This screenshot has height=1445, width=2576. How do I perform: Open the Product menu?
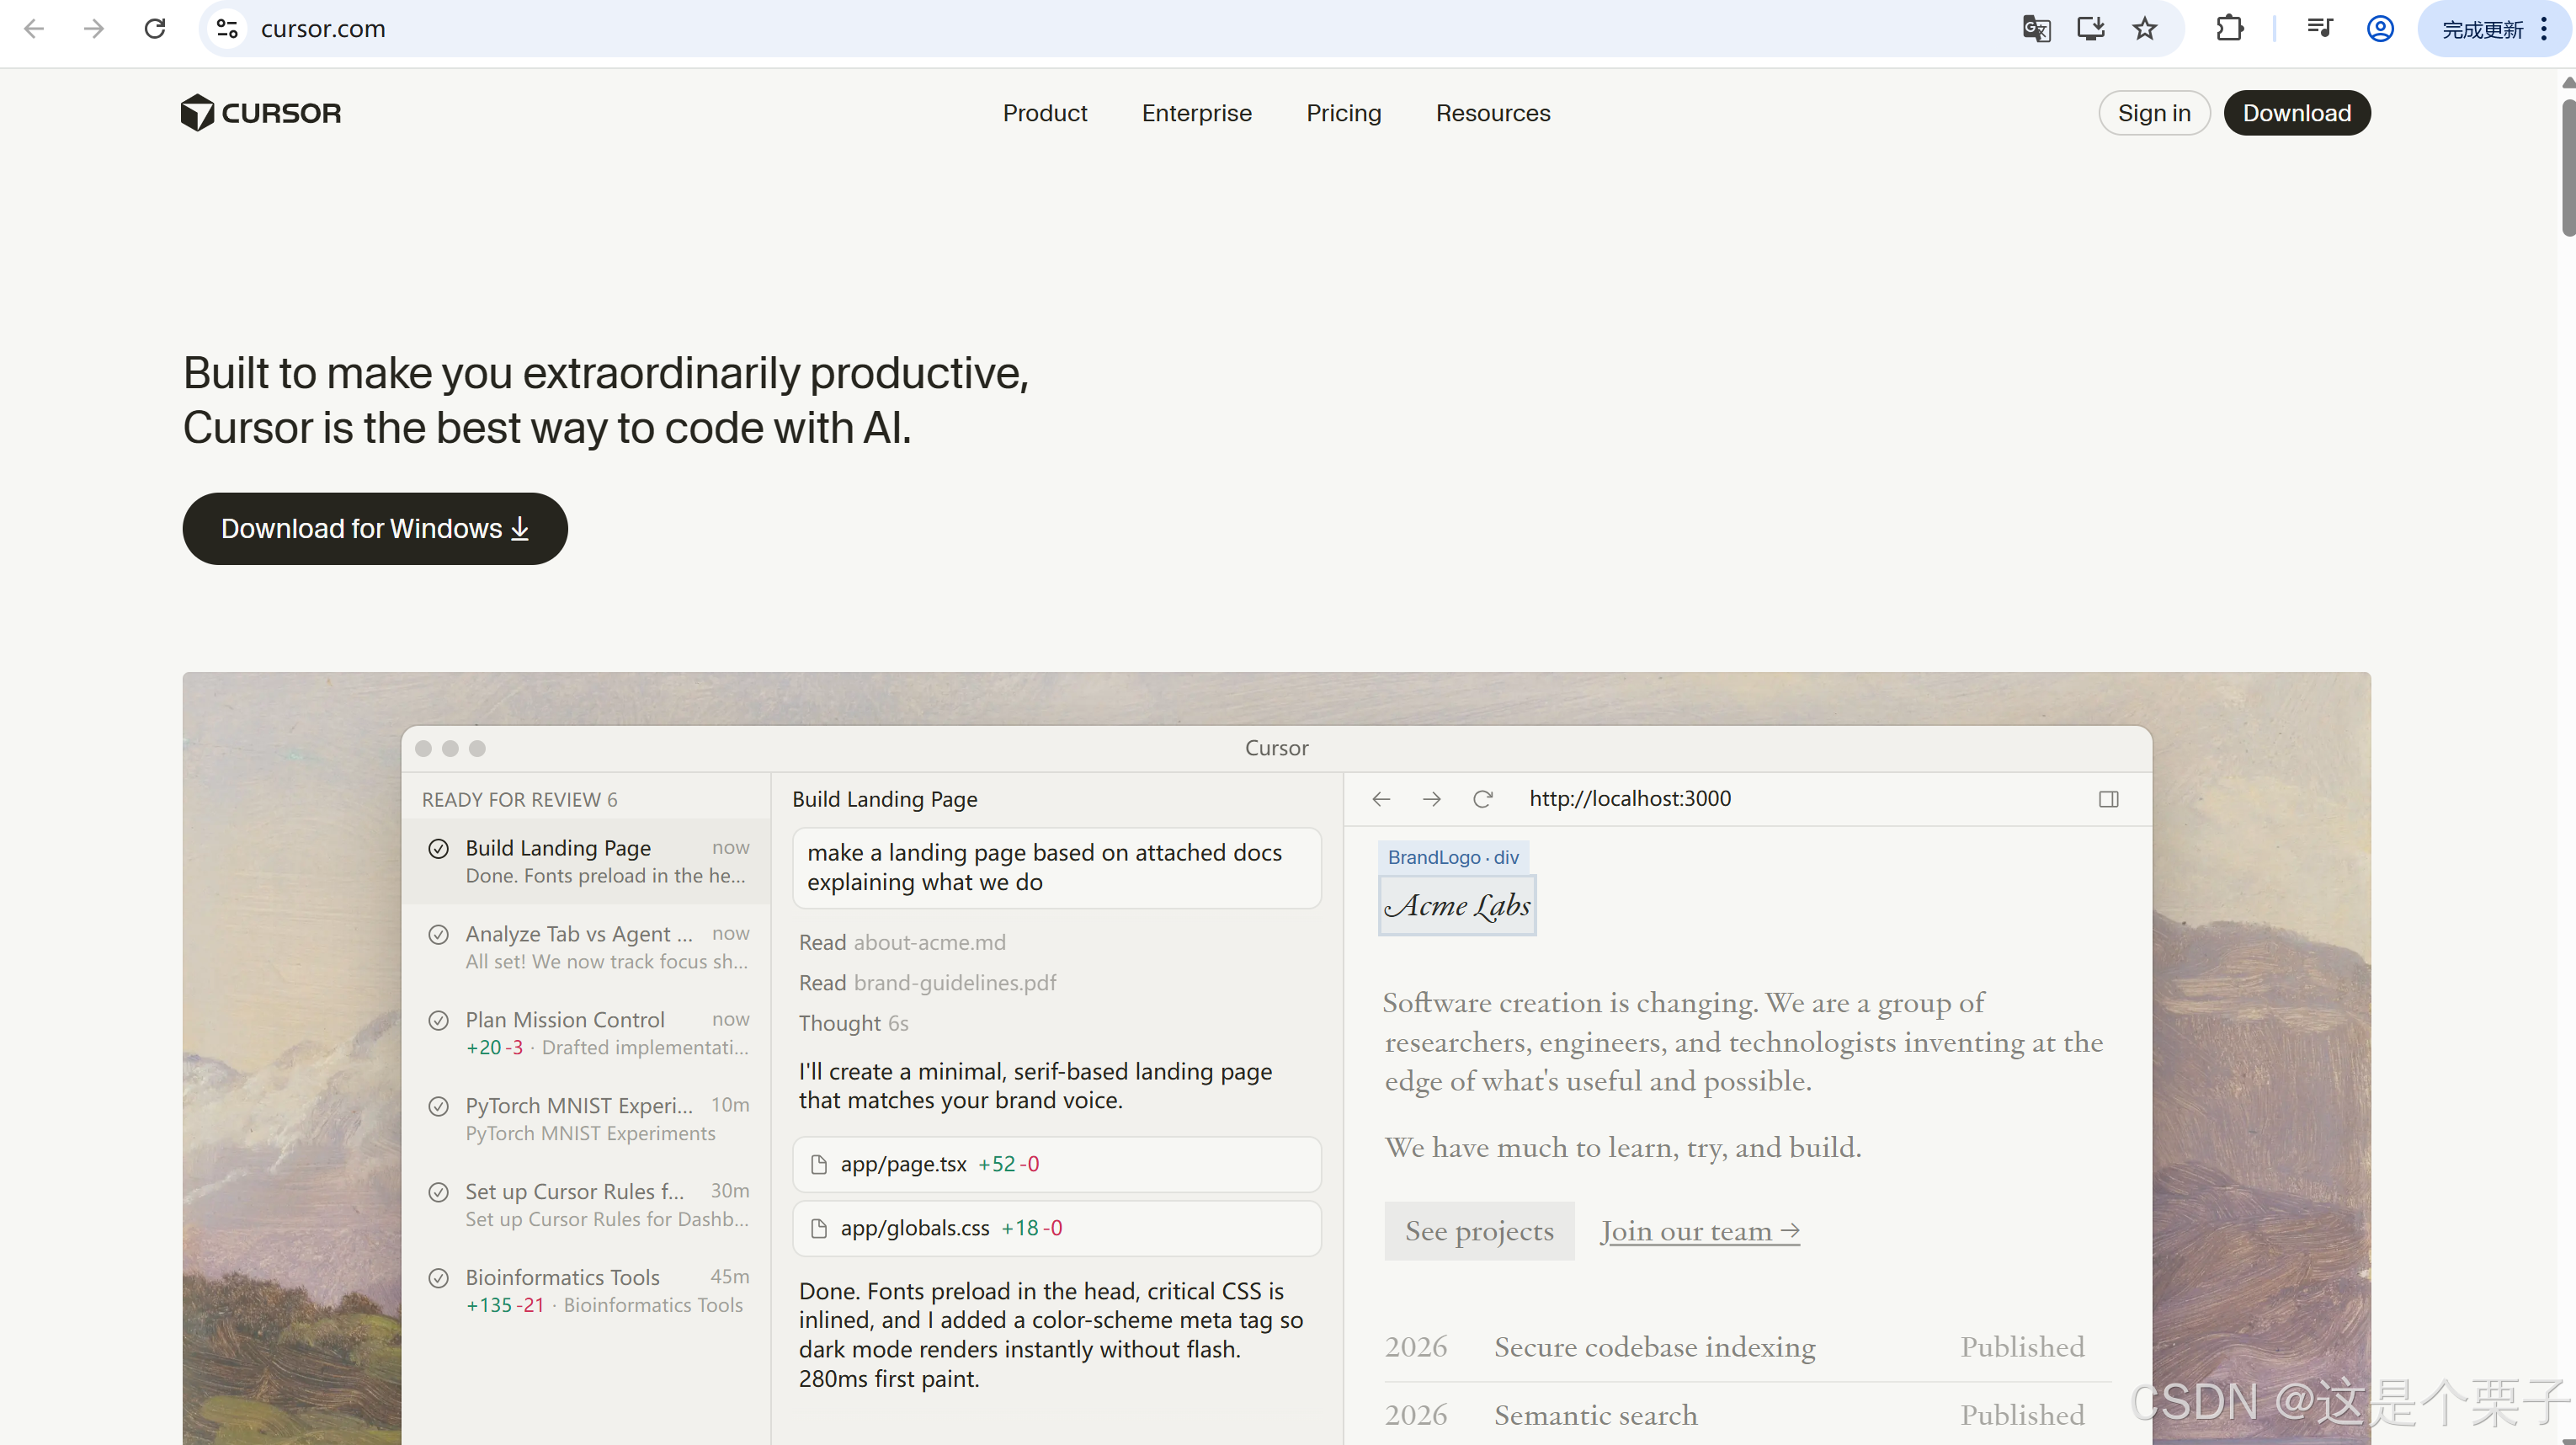pos(1044,113)
